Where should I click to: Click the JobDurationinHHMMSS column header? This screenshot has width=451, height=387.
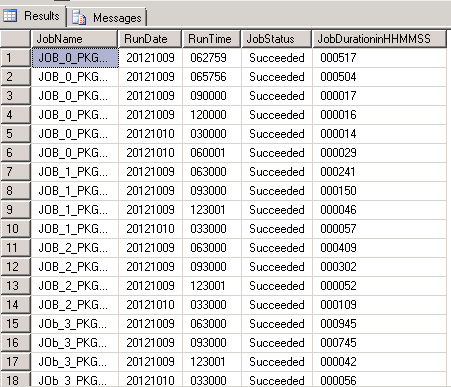click(x=379, y=39)
